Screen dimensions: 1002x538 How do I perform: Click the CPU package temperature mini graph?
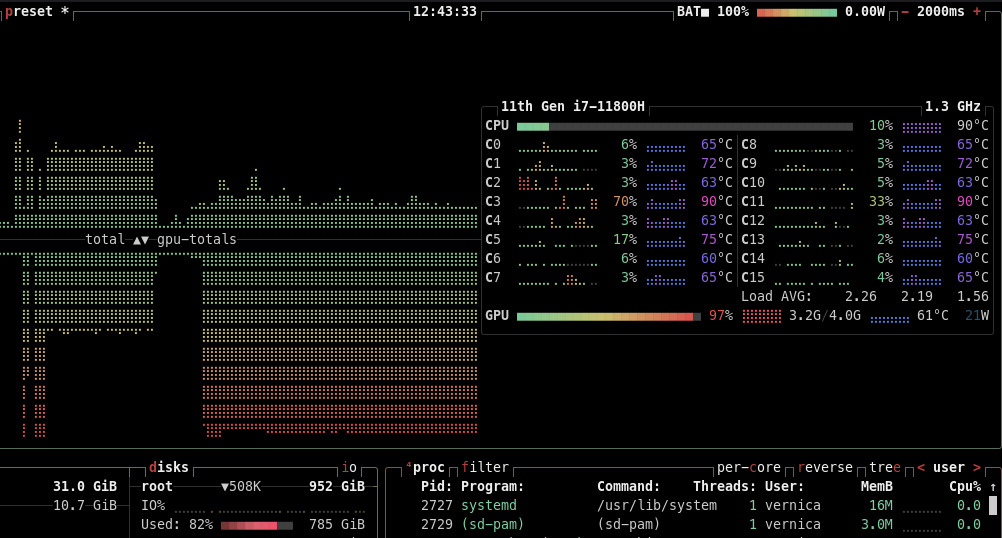point(921,127)
